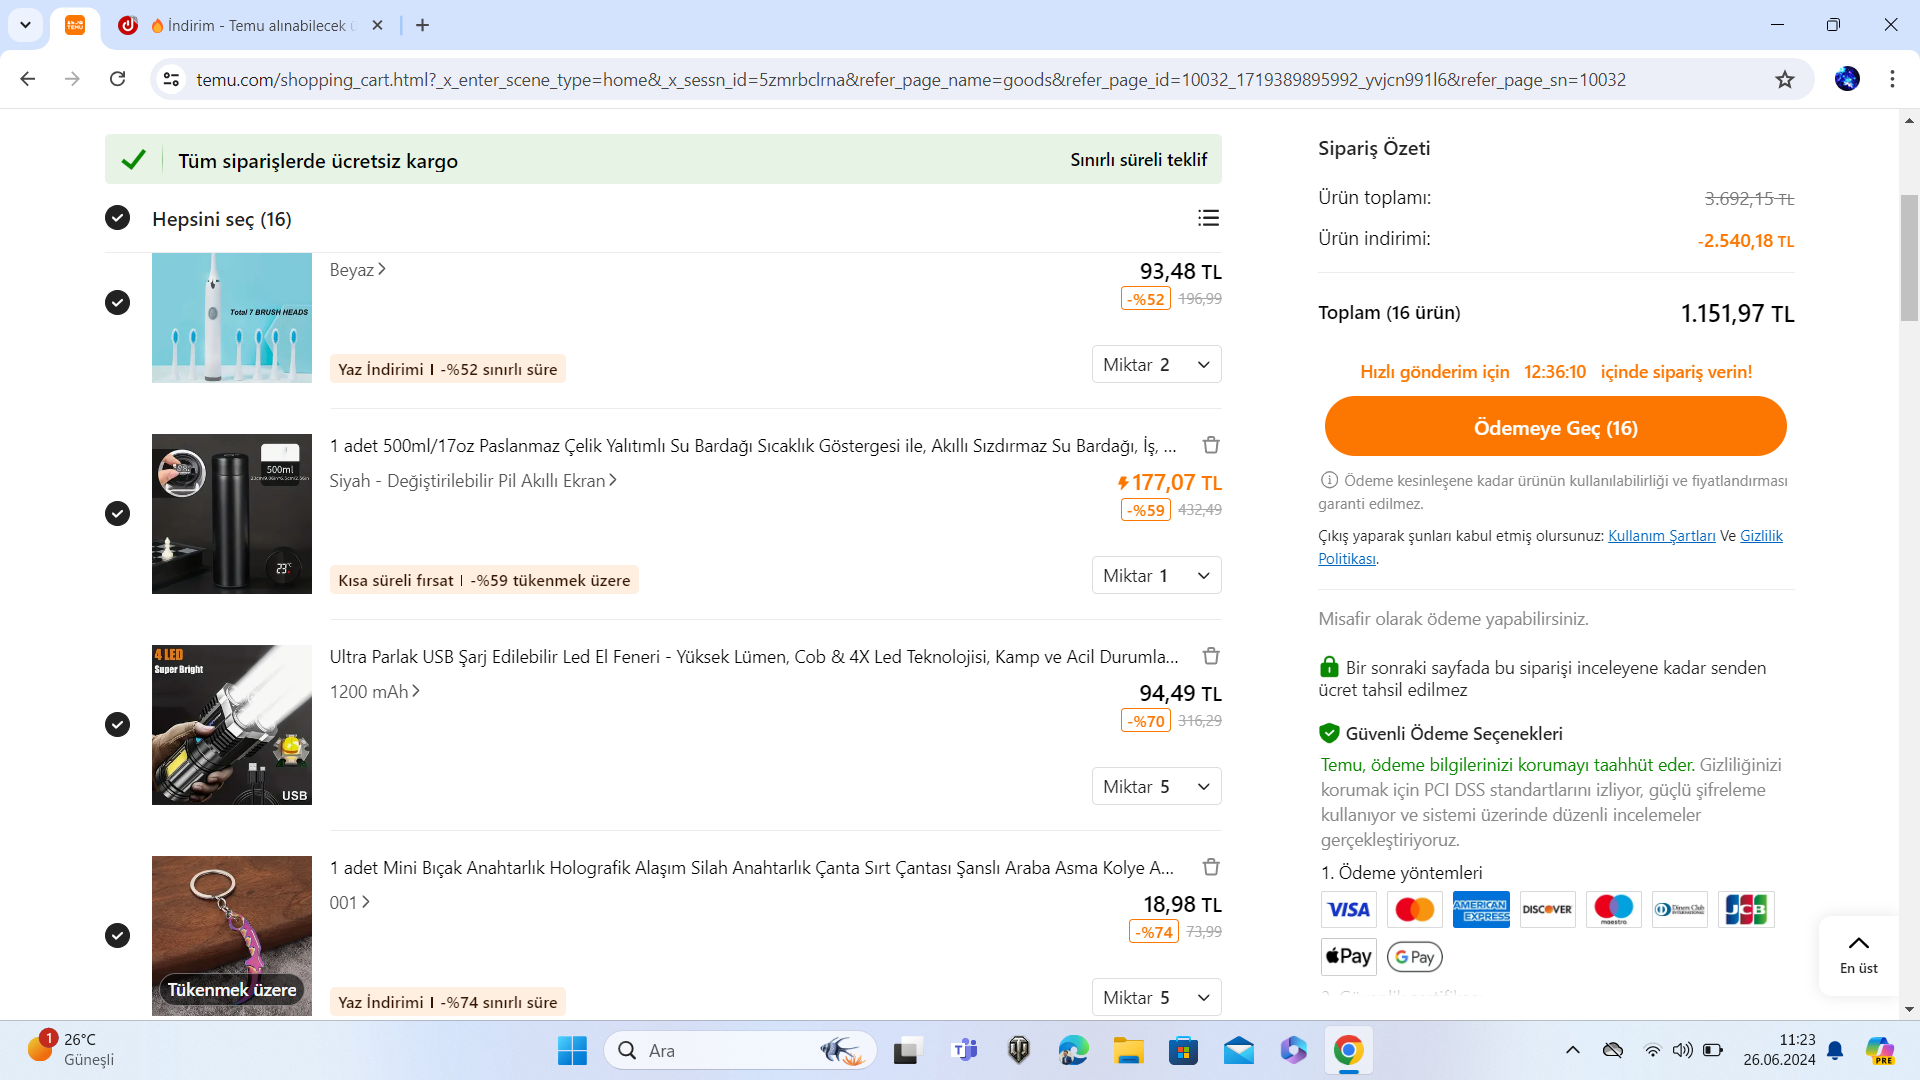
Task: Open the Ultra Parlak USB flashlight title
Action: pos(754,657)
